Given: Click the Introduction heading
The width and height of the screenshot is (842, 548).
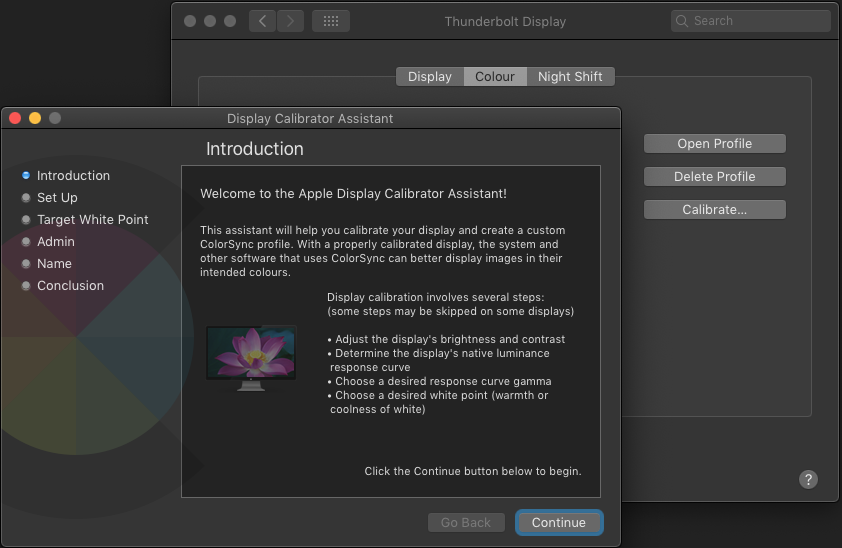Looking at the screenshot, I should coord(255,149).
